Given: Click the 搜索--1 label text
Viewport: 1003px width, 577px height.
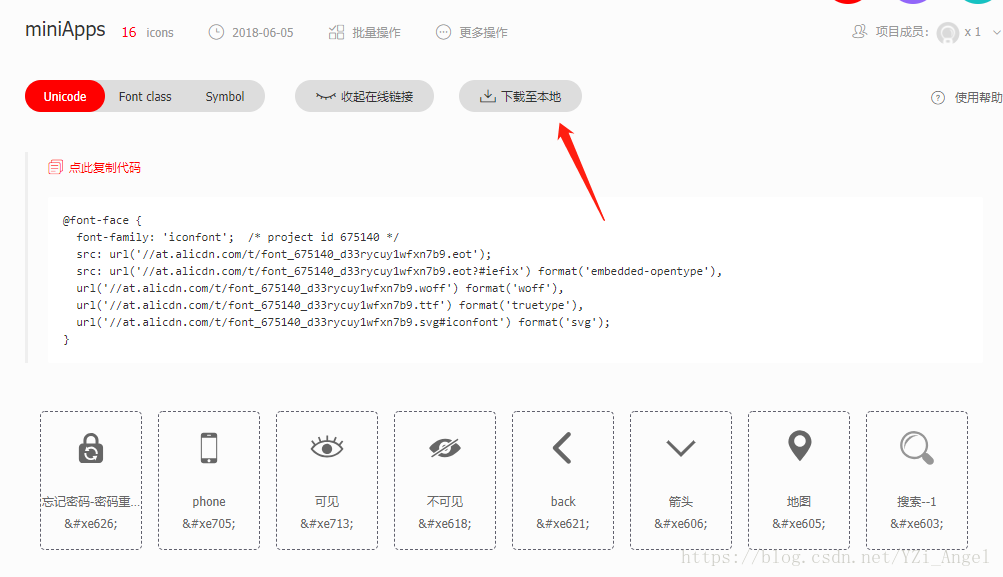Looking at the screenshot, I should [x=917, y=502].
